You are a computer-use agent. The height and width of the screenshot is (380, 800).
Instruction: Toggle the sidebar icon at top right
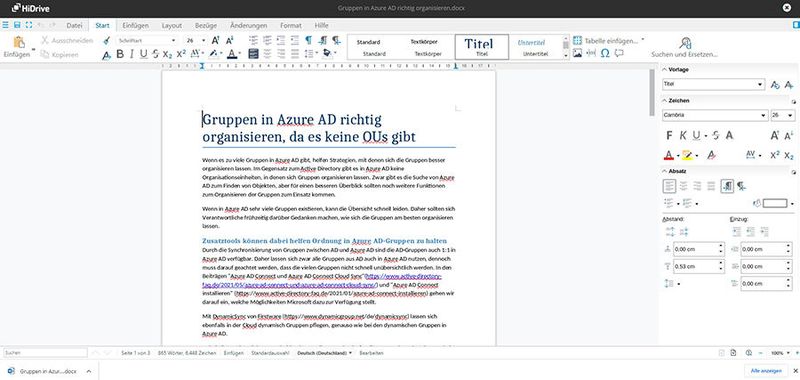click(x=795, y=24)
